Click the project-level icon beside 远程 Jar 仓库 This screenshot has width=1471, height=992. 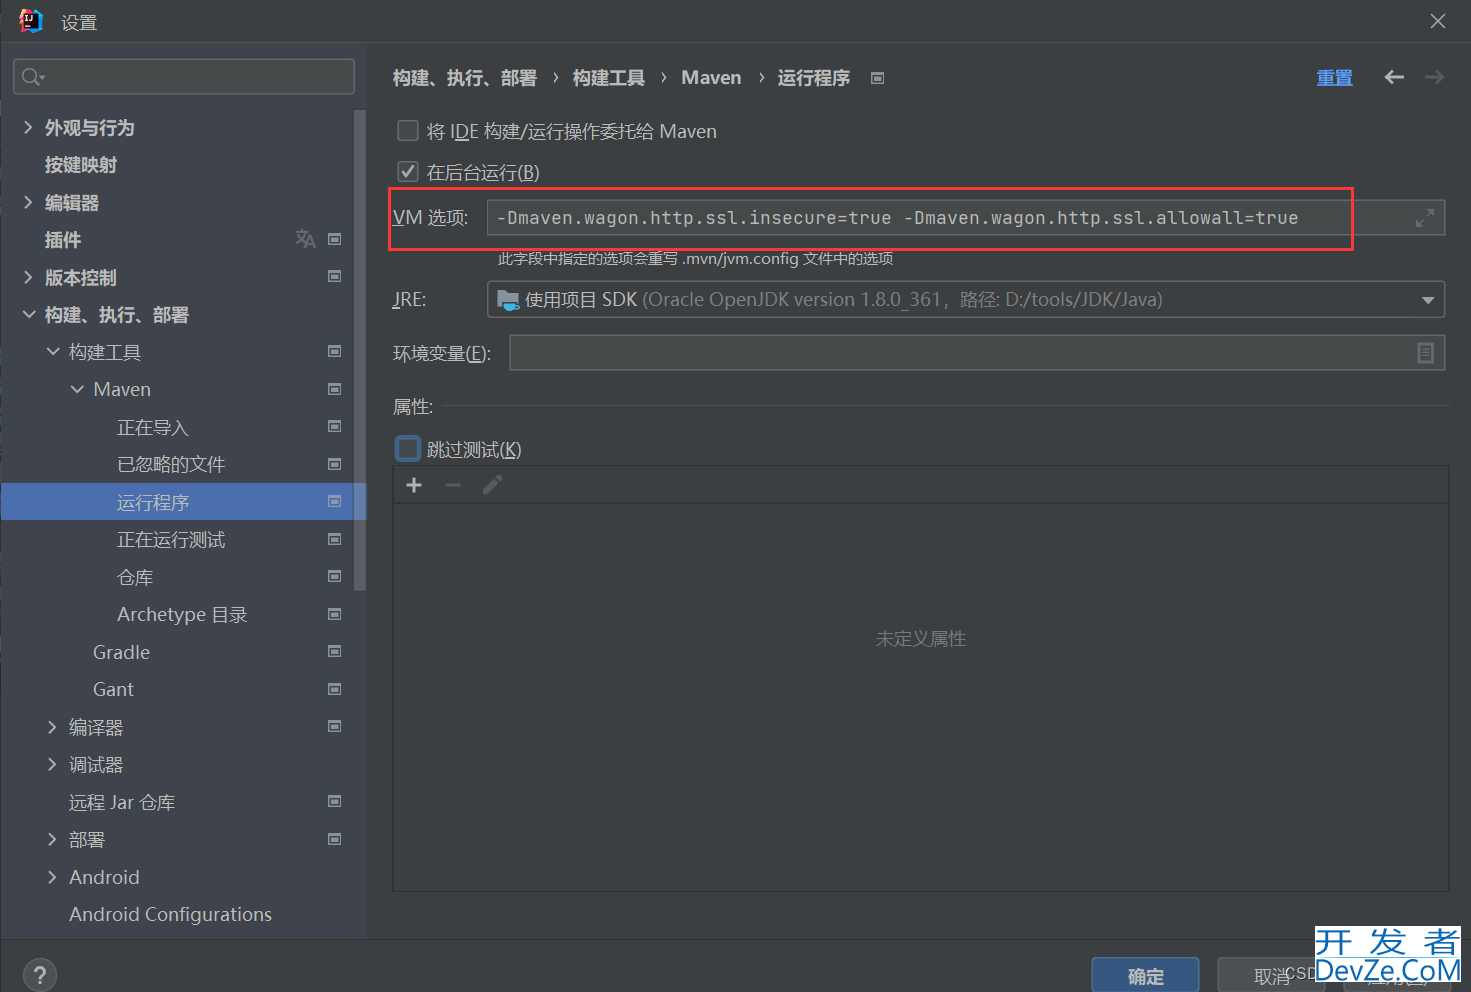click(x=335, y=801)
